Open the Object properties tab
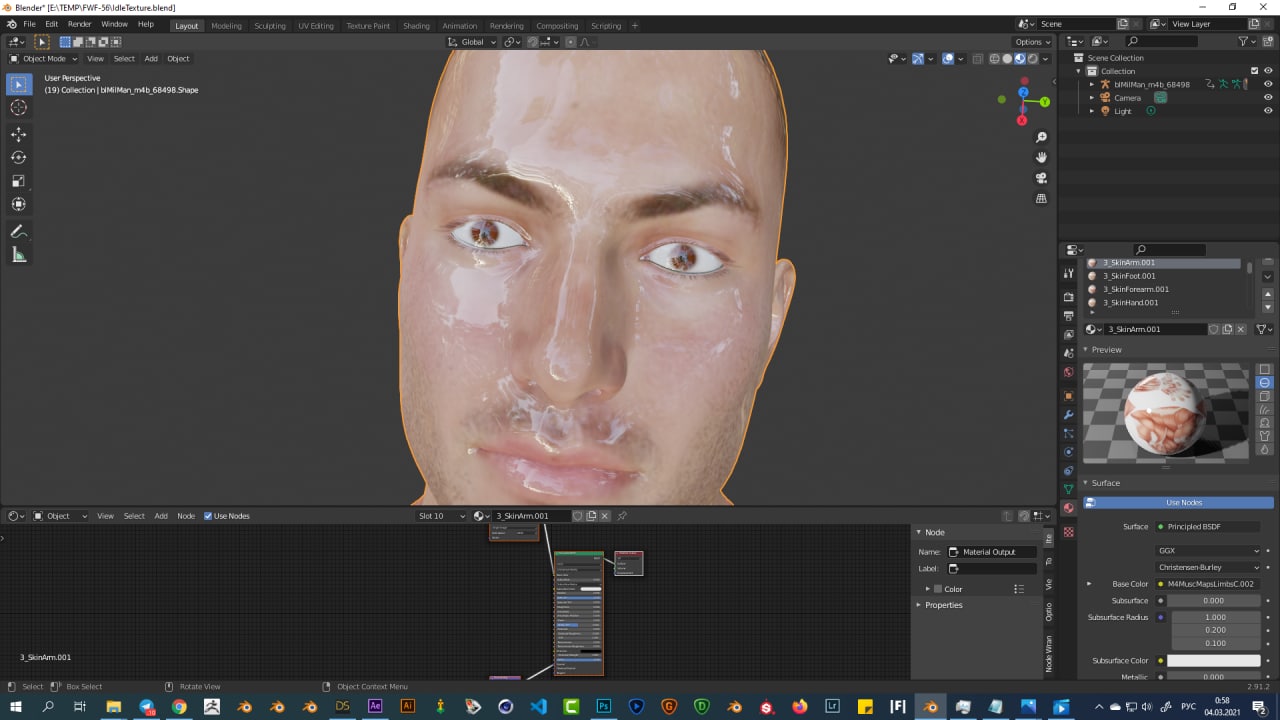The width and height of the screenshot is (1280, 720). [1068, 396]
